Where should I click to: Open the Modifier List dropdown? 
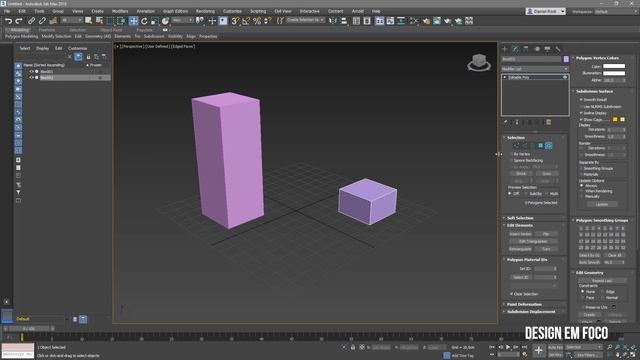point(535,69)
